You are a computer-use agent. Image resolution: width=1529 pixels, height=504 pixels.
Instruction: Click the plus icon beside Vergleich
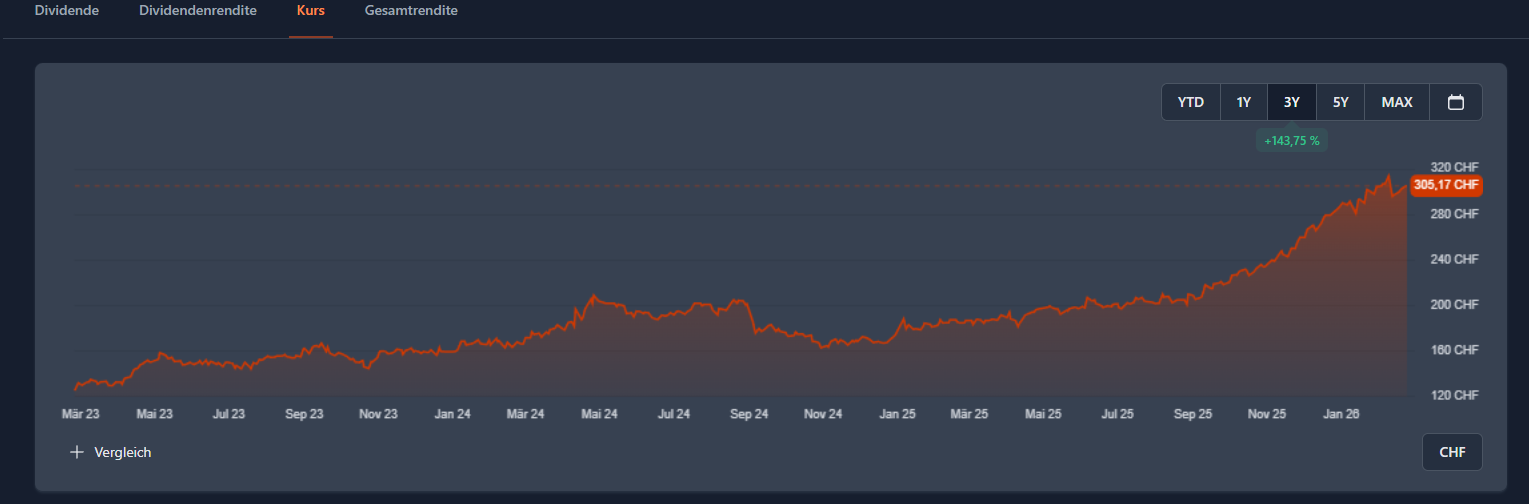77,452
